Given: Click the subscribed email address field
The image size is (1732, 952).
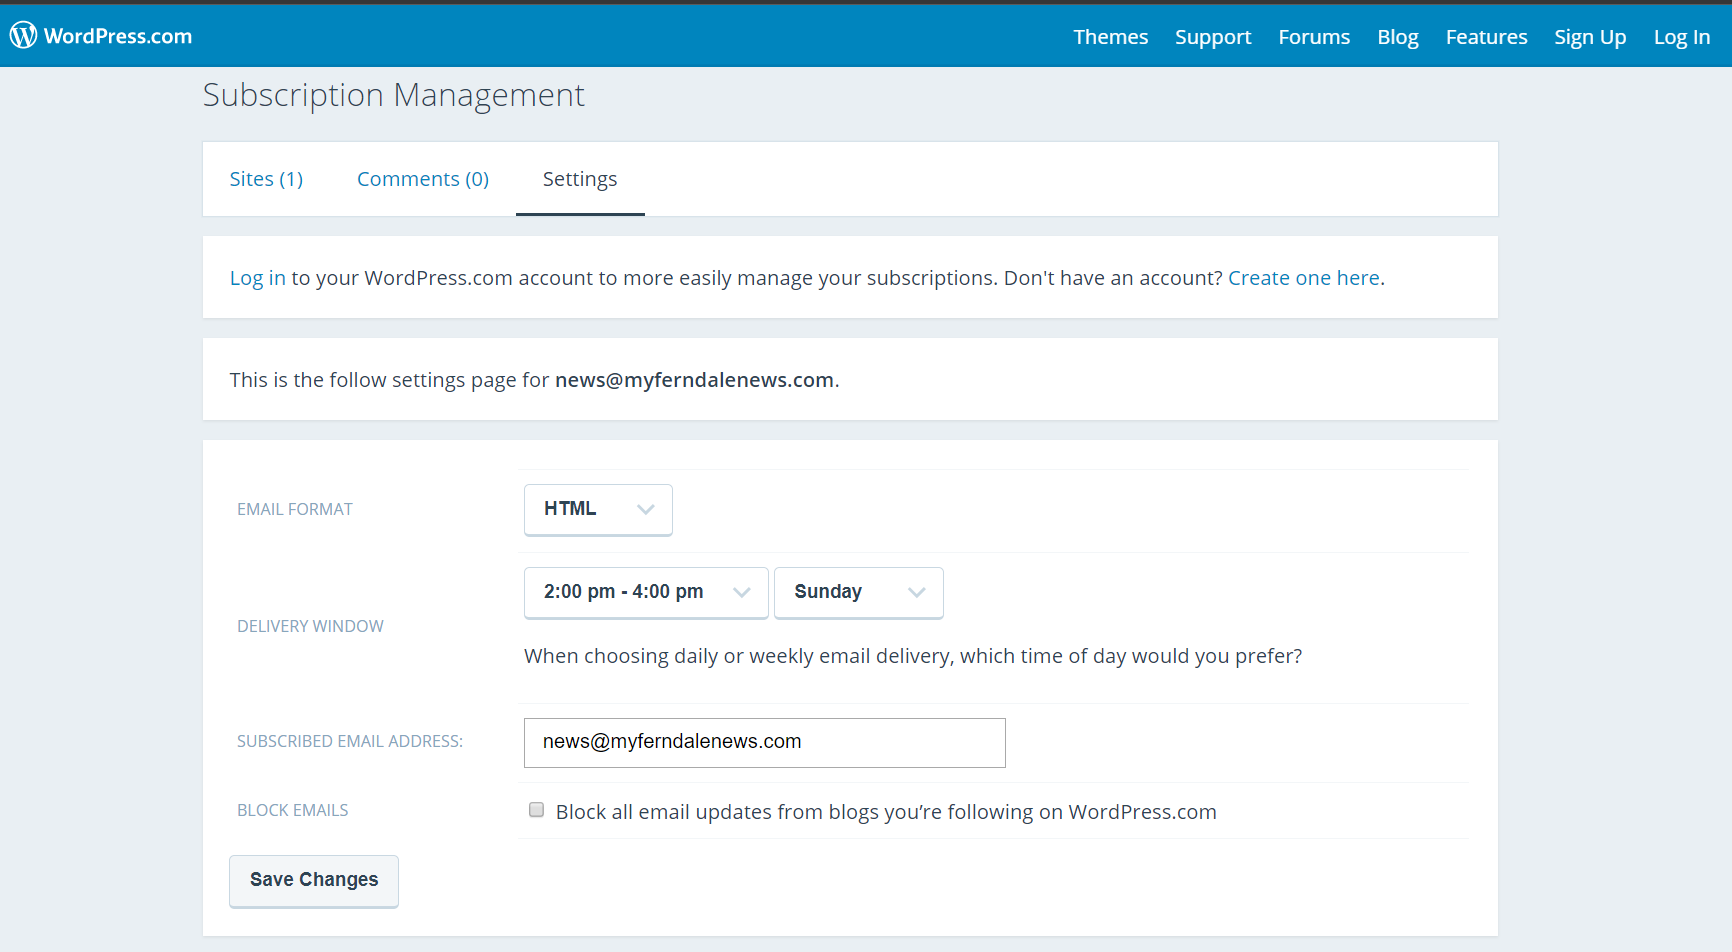Looking at the screenshot, I should coord(764,742).
